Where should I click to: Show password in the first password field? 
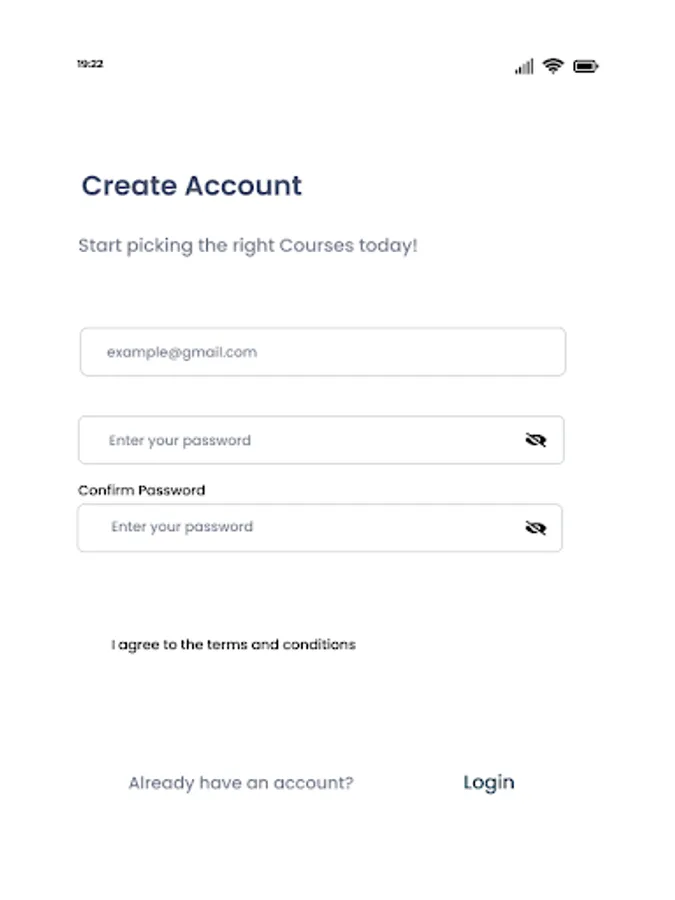pos(536,440)
